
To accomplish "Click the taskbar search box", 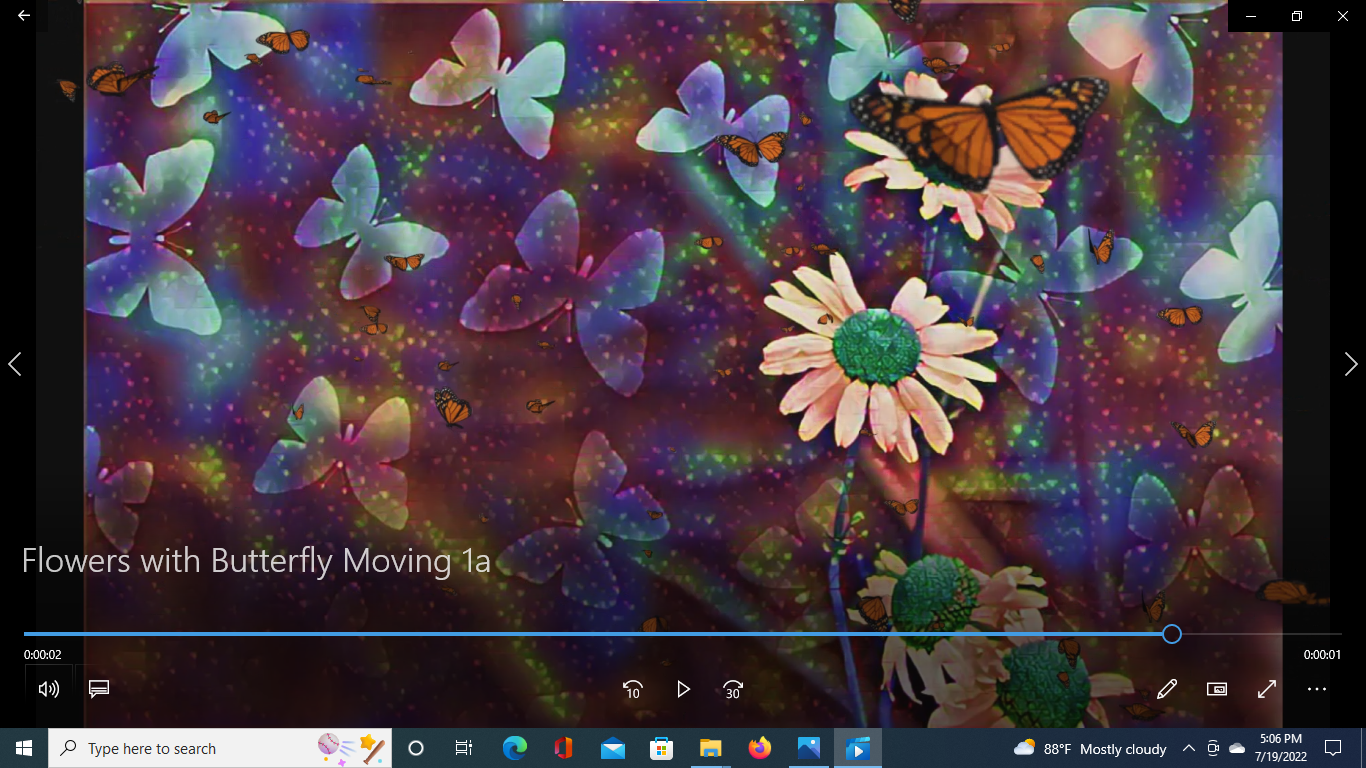I will [220, 748].
